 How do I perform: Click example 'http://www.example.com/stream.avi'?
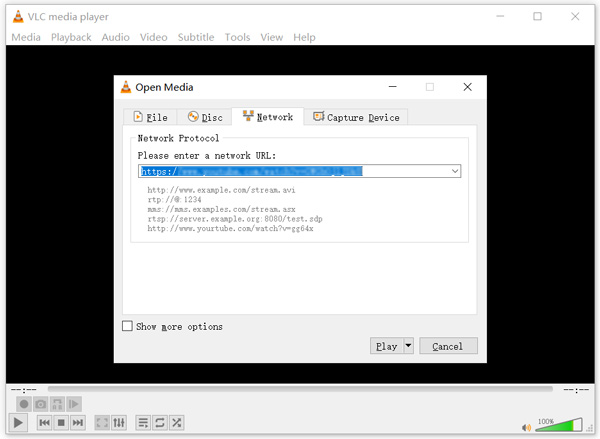(221, 190)
